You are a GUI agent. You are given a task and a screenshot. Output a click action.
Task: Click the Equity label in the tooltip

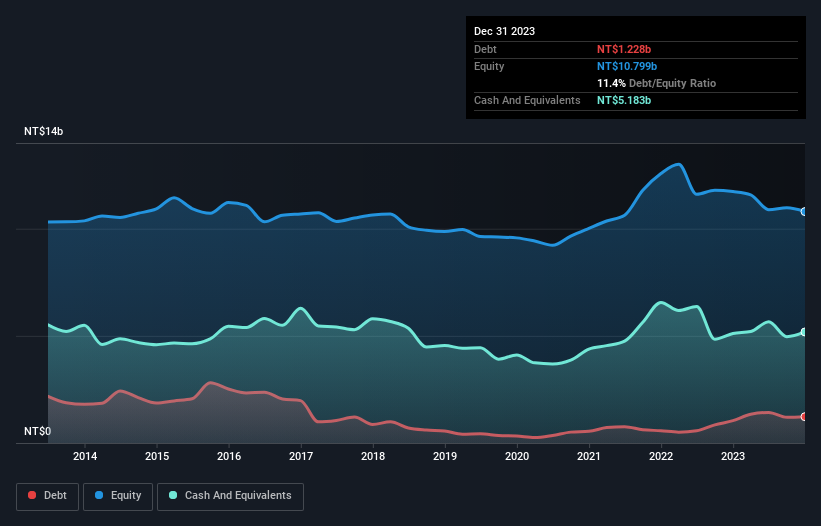pyautogui.click(x=489, y=66)
